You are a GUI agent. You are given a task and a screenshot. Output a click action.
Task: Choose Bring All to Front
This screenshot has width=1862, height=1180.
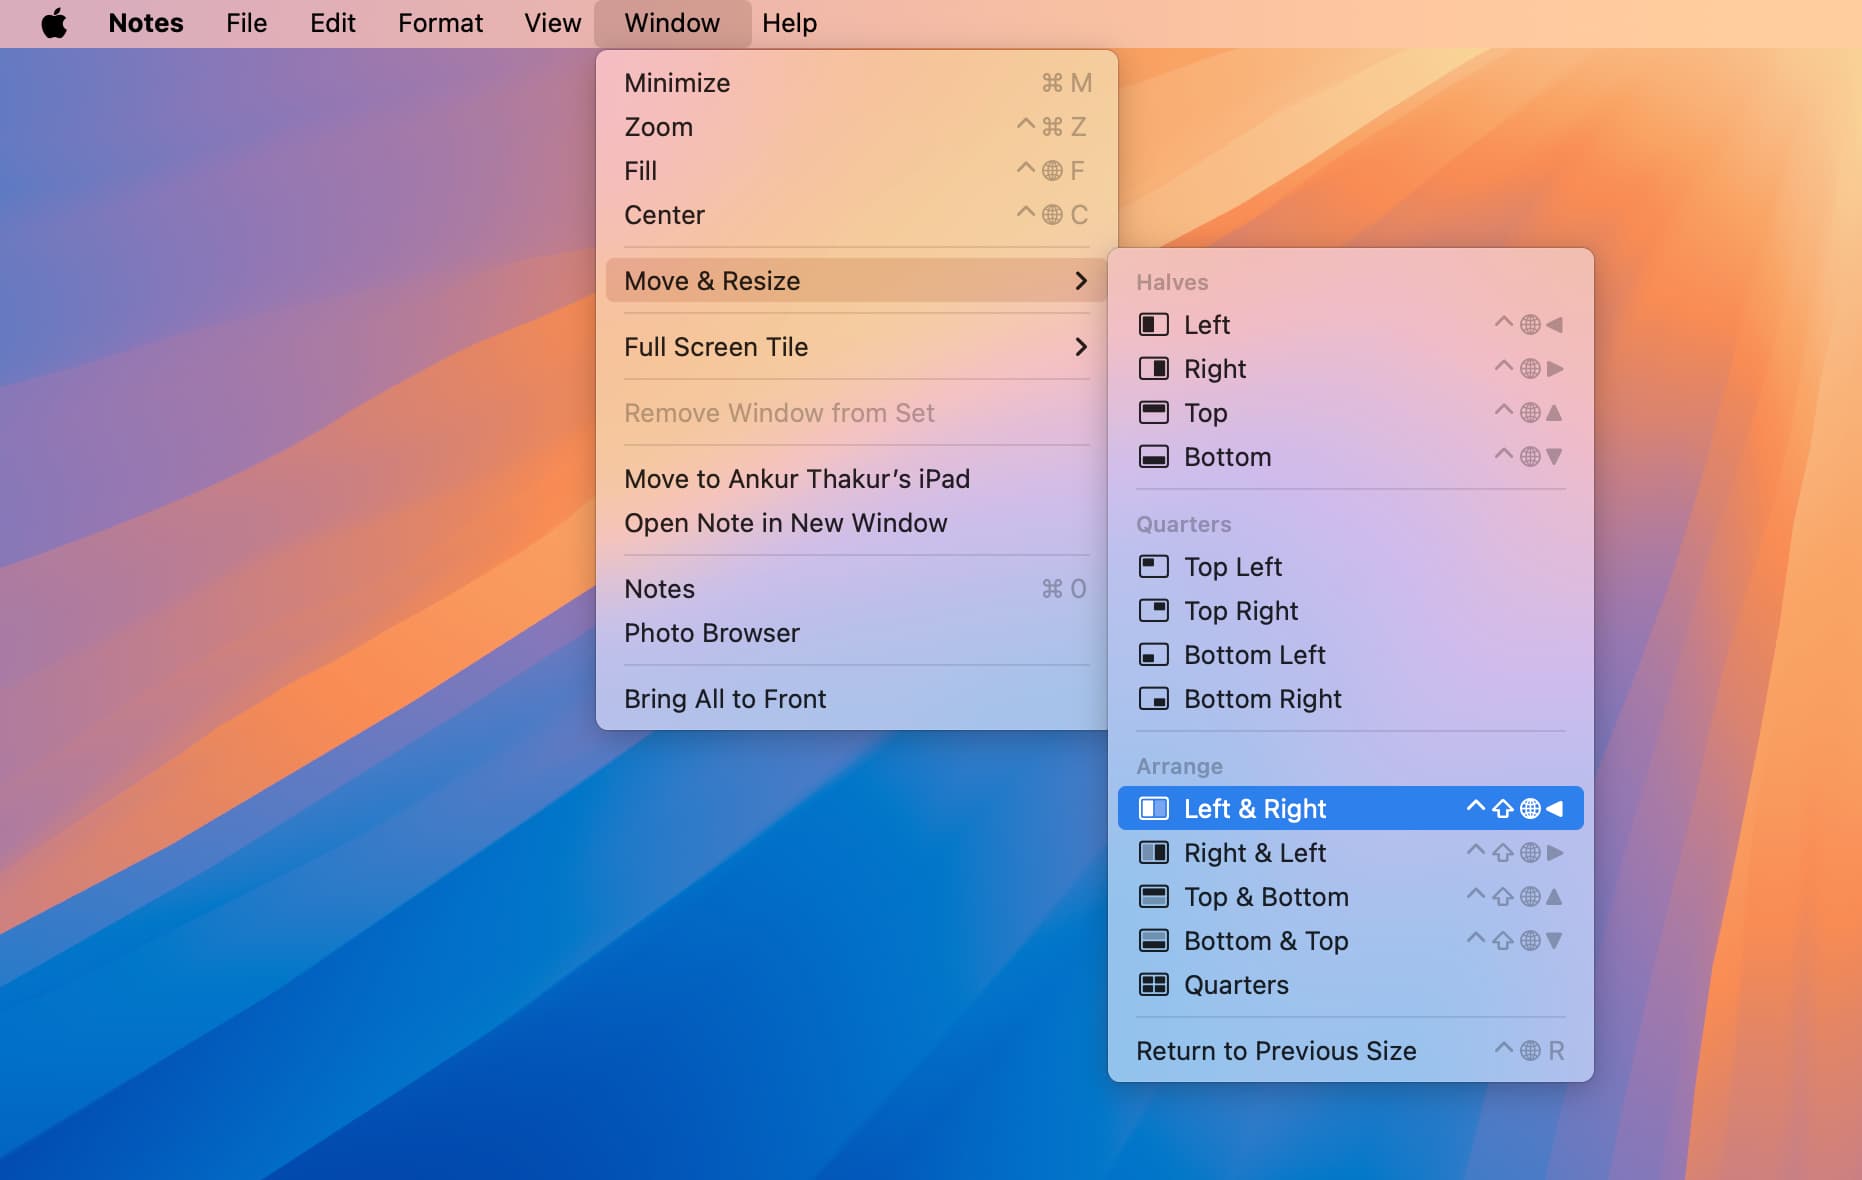coord(725,699)
